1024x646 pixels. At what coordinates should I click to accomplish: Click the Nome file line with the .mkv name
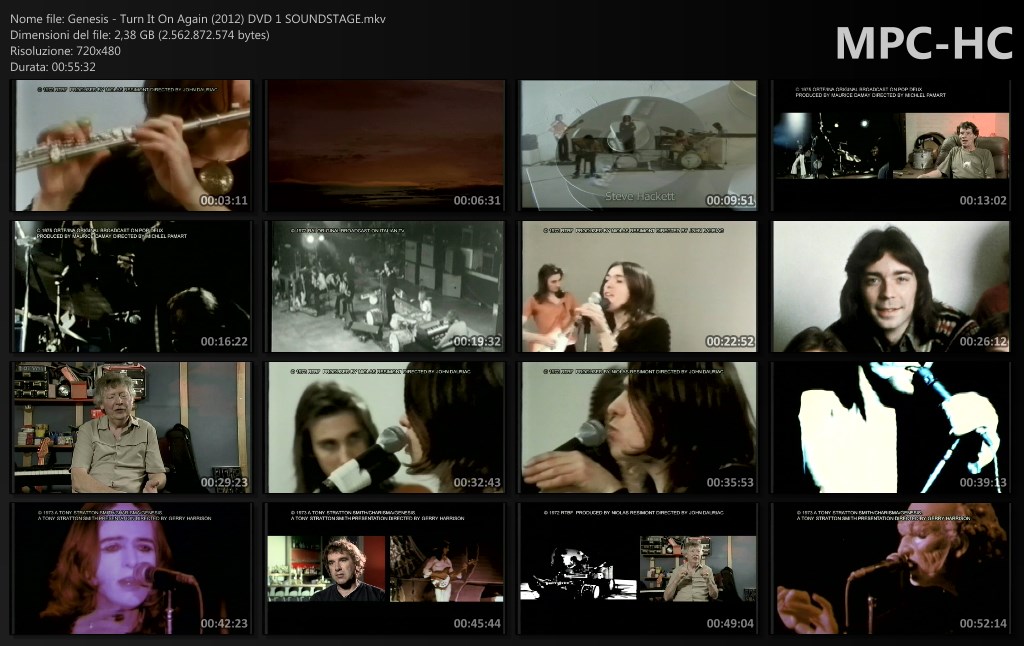(198, 19)
